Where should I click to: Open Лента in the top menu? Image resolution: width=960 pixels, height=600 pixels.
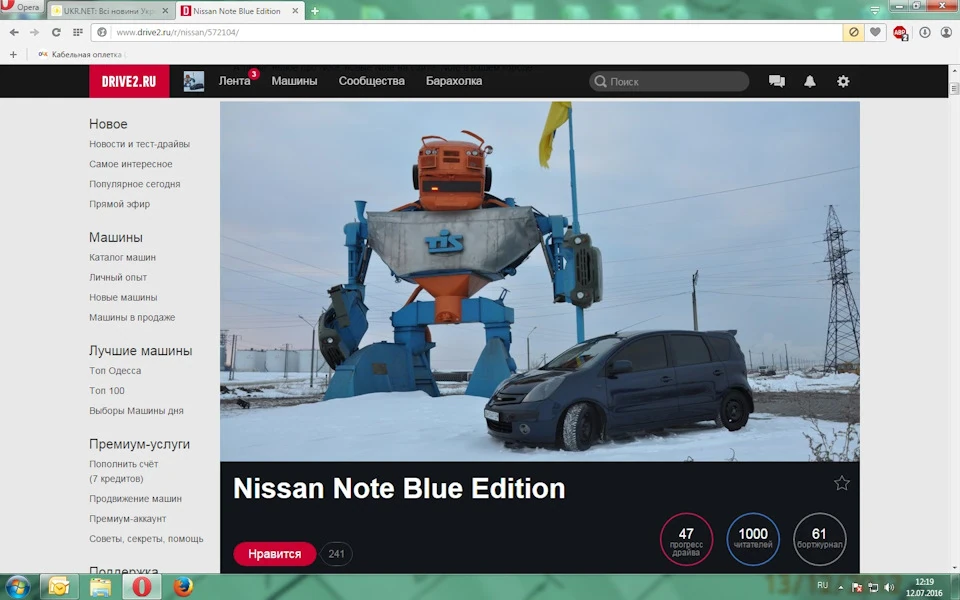234,81
